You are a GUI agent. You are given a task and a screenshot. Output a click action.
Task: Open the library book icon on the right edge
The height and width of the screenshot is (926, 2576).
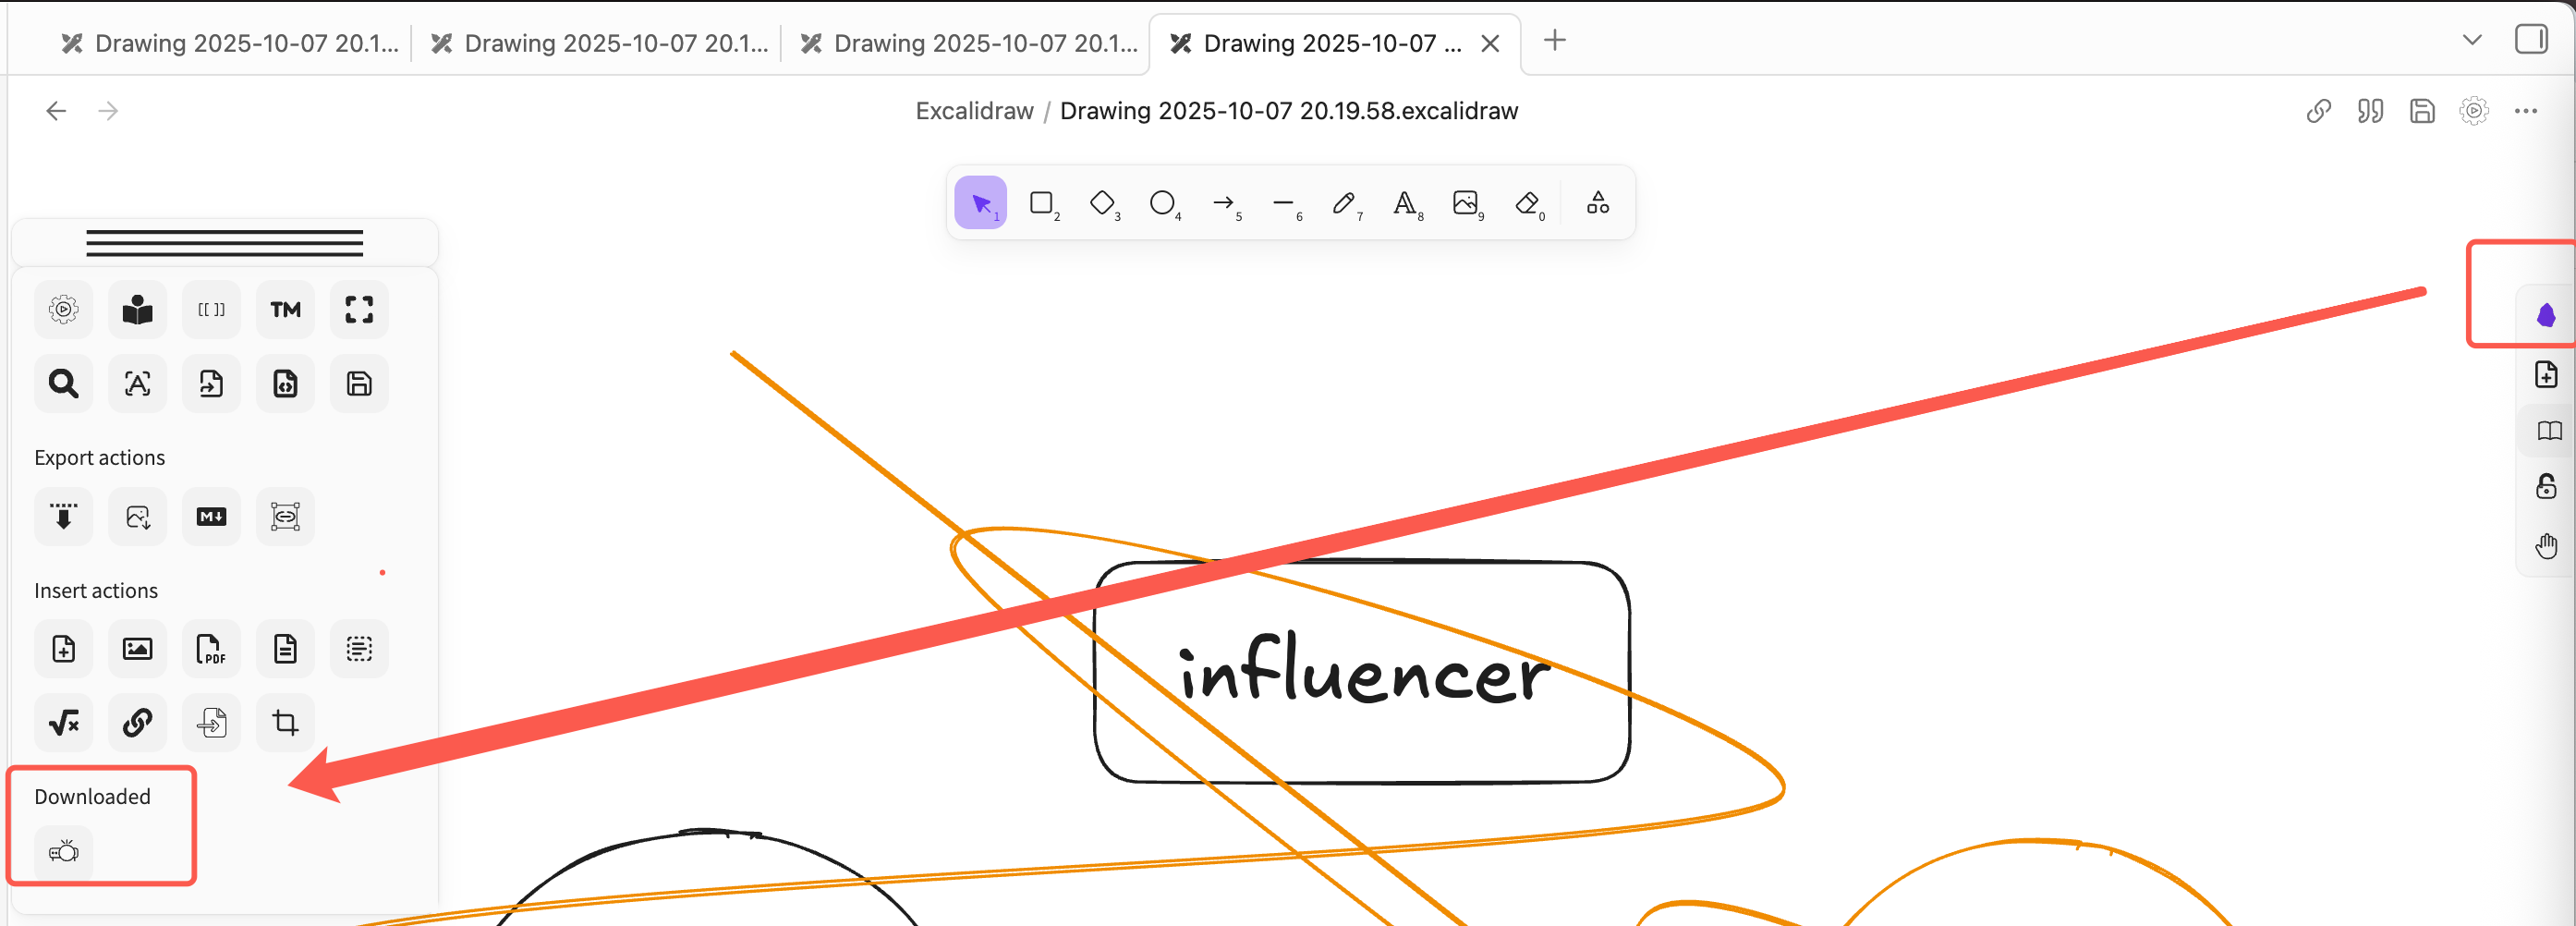point(2548,431)
